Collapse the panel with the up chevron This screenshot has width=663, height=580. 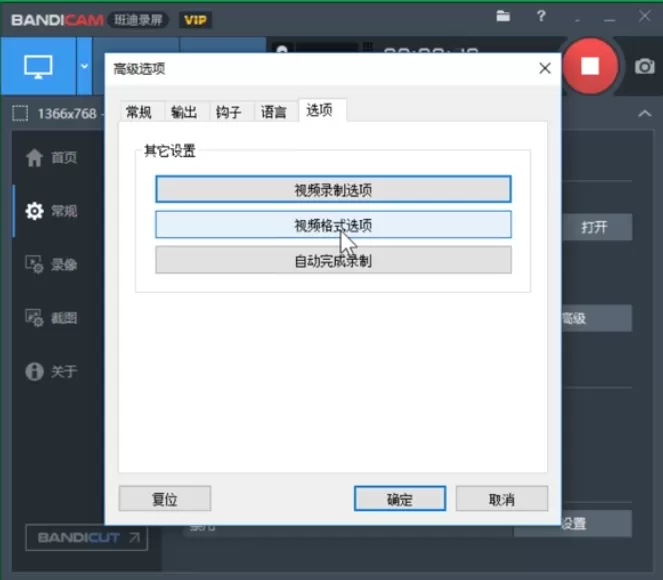click(x=644, y=113)
